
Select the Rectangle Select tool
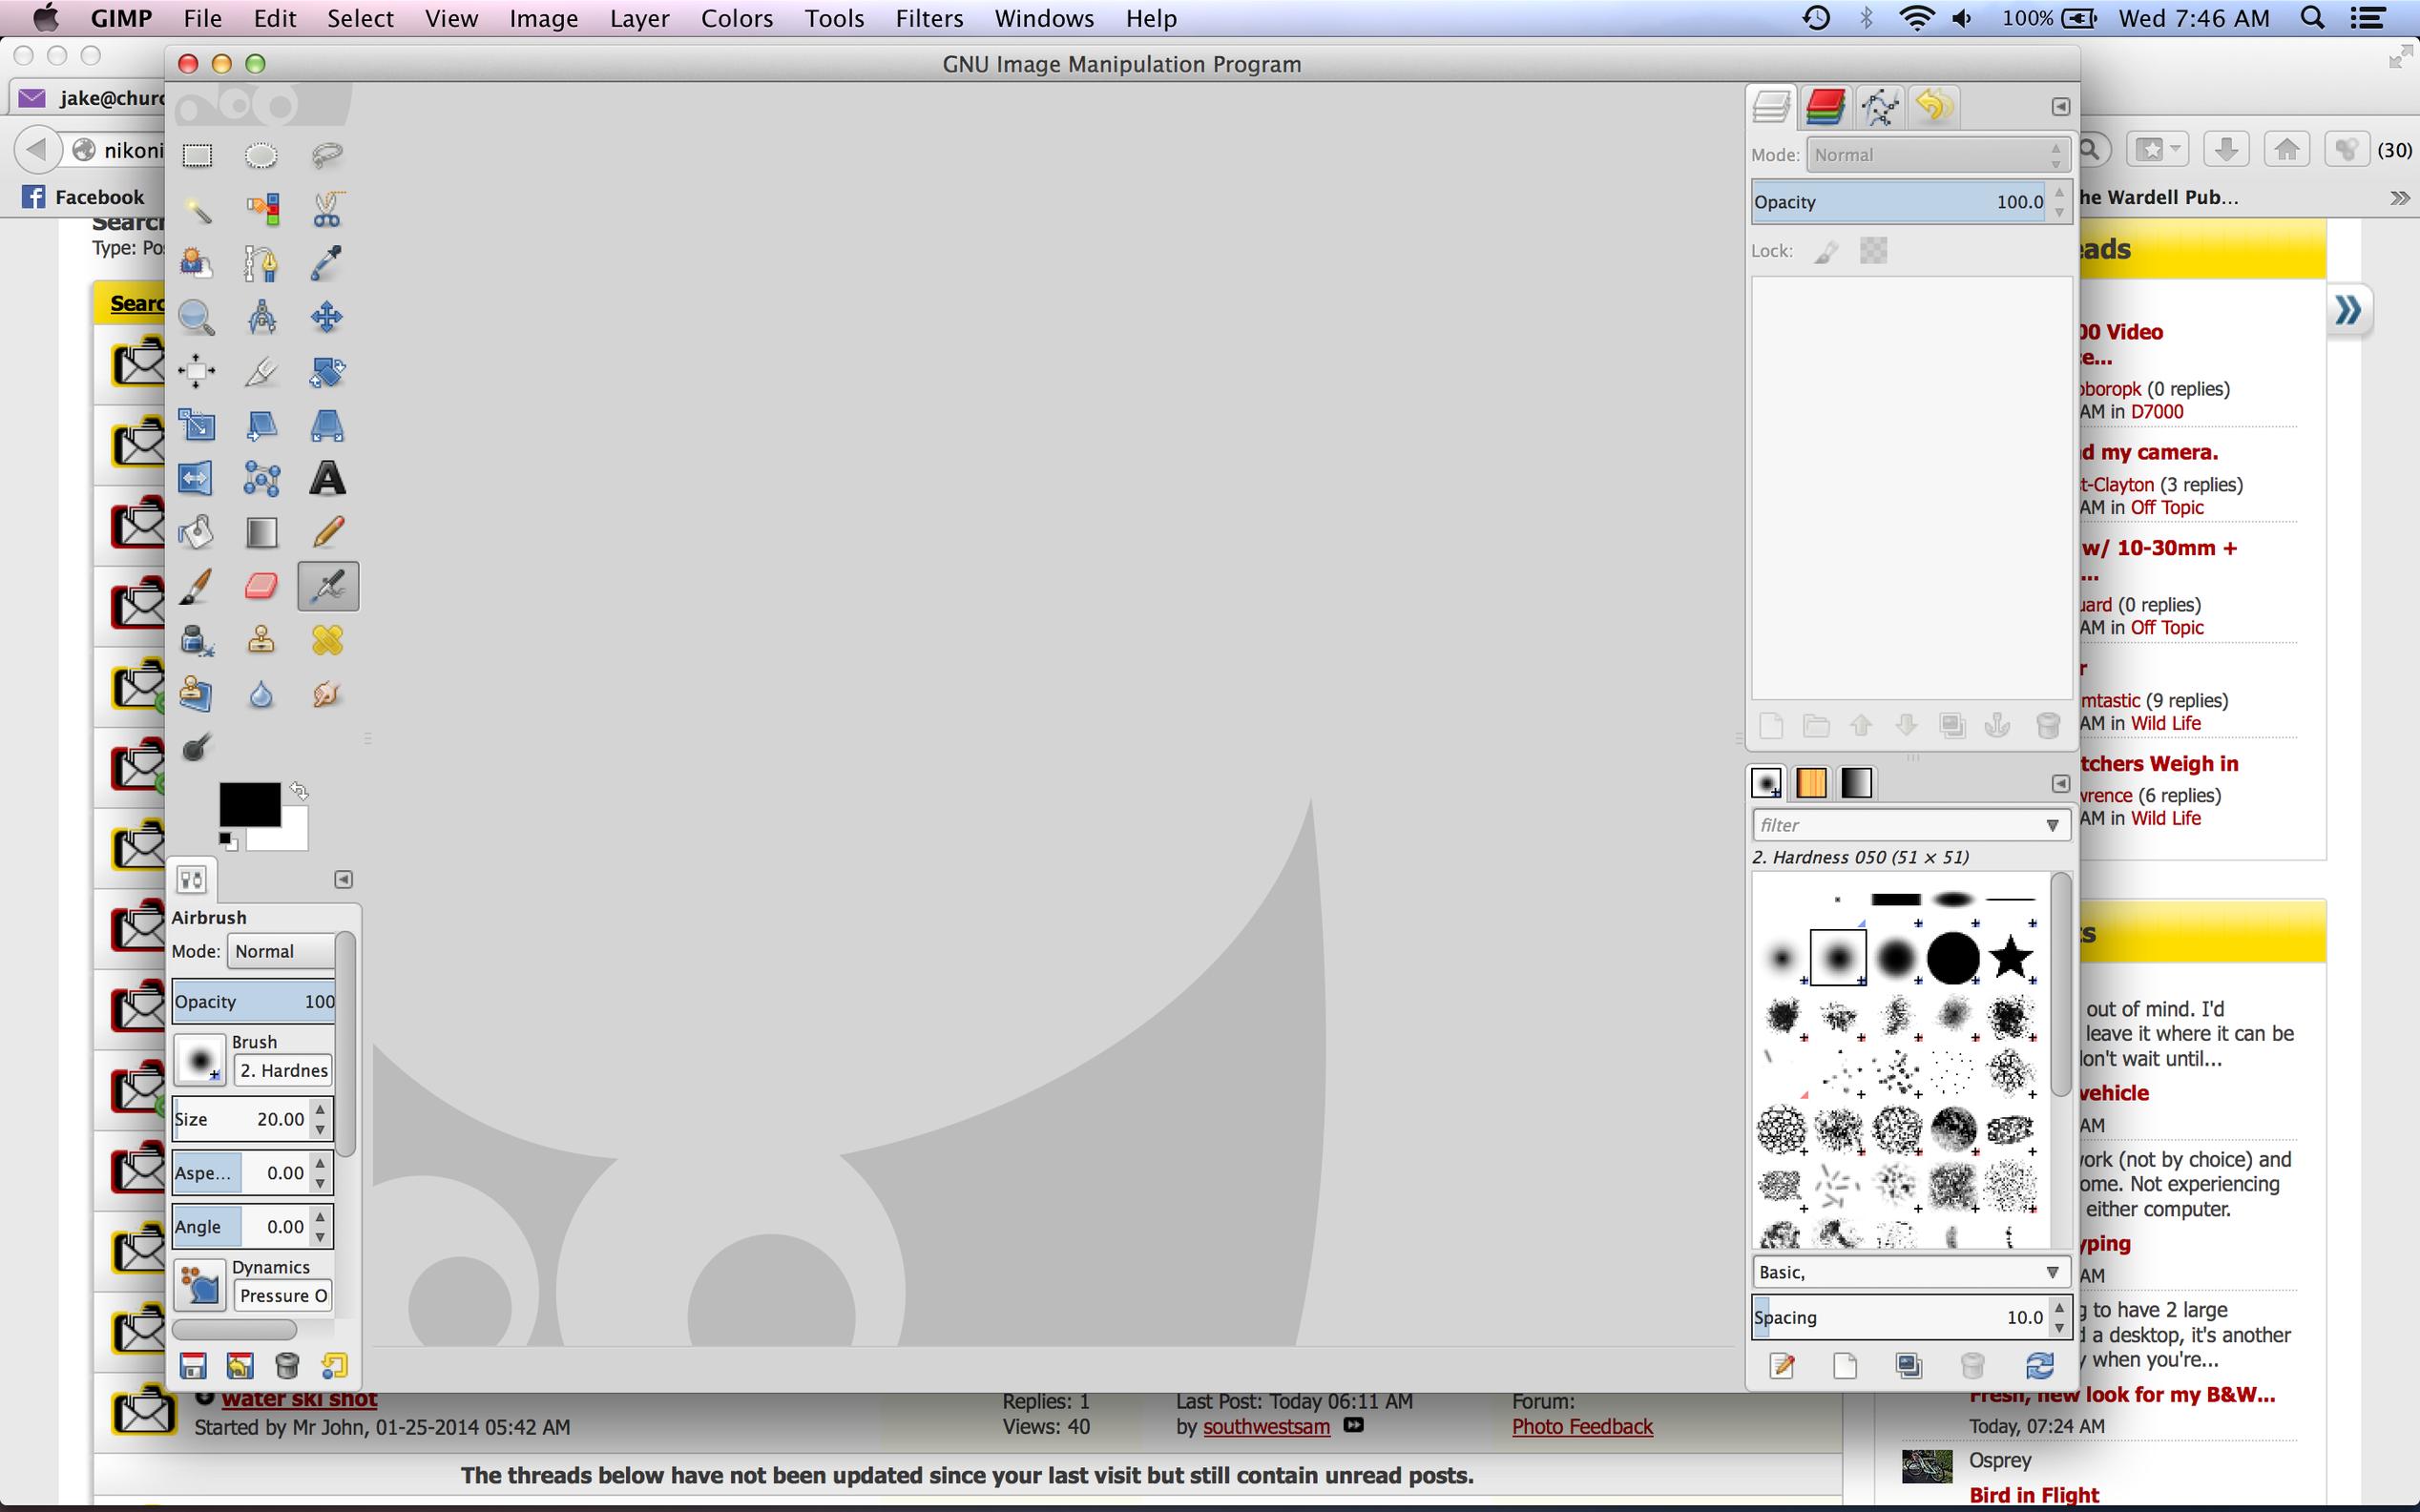197,155
